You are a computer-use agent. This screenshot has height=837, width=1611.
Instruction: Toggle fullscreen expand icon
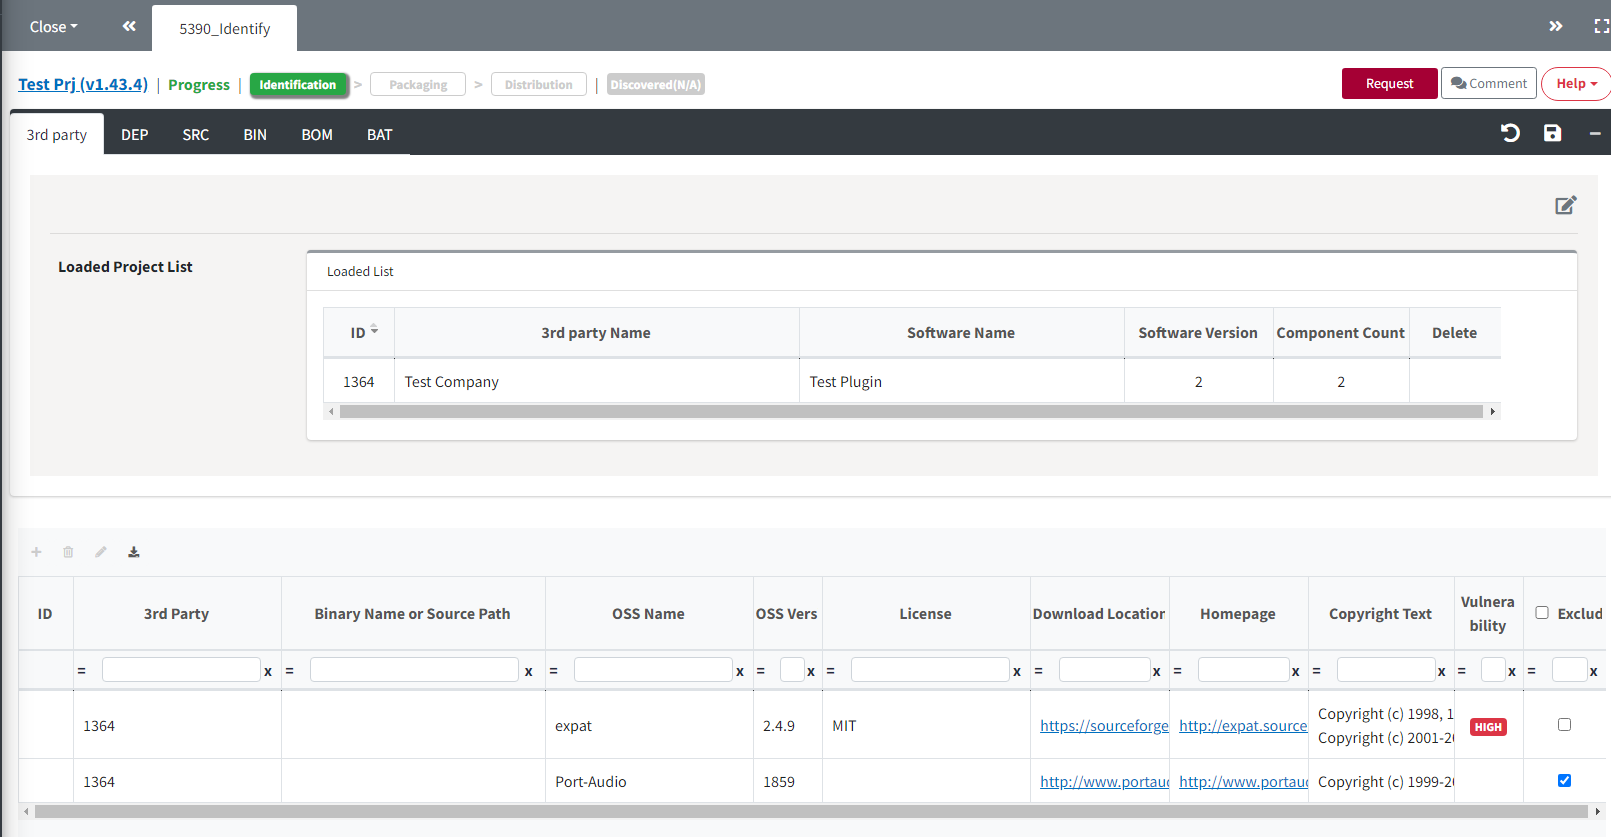pos(1602,26)
